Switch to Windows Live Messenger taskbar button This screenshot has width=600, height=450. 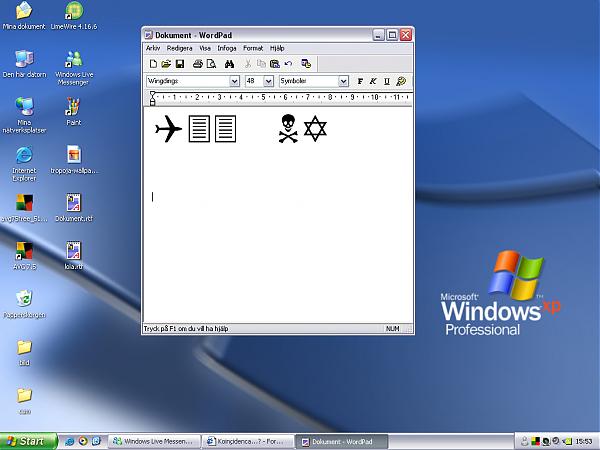(155, 441)
